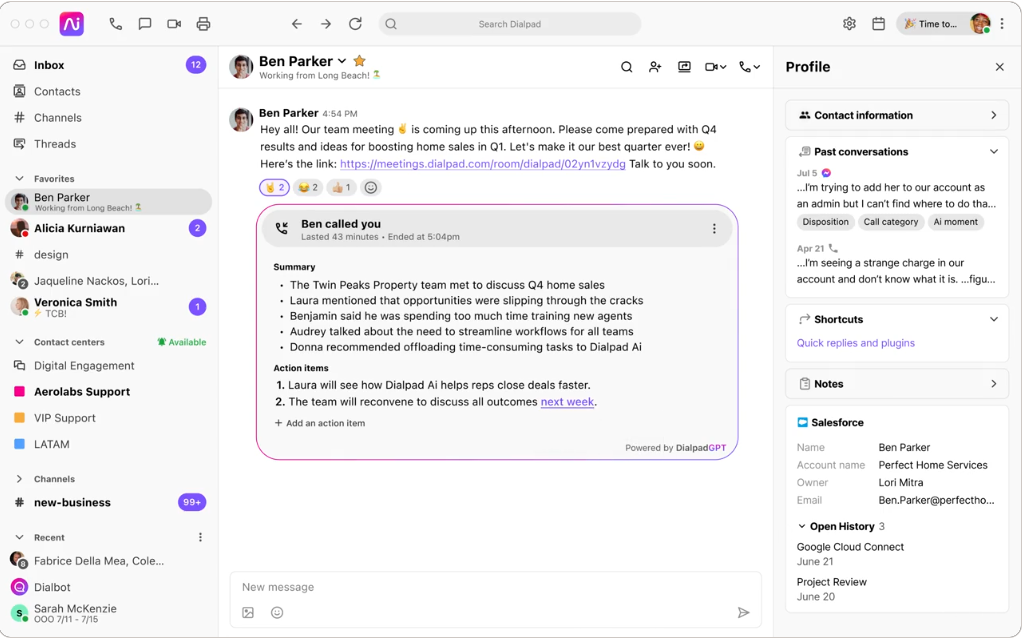The height and width of the screenshot is (643, 1023).
Task: Open the video camera icon in top bar
Action: 174,24
